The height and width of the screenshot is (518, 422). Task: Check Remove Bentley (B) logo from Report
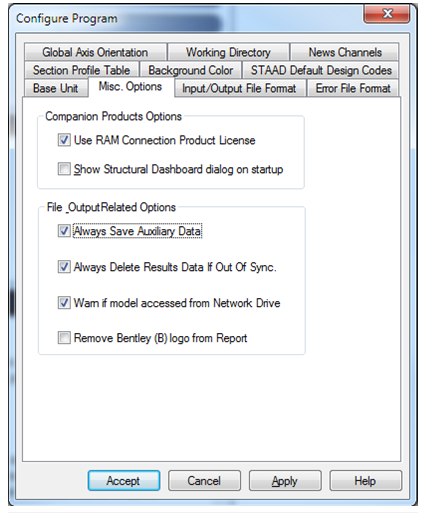[64, 338]
